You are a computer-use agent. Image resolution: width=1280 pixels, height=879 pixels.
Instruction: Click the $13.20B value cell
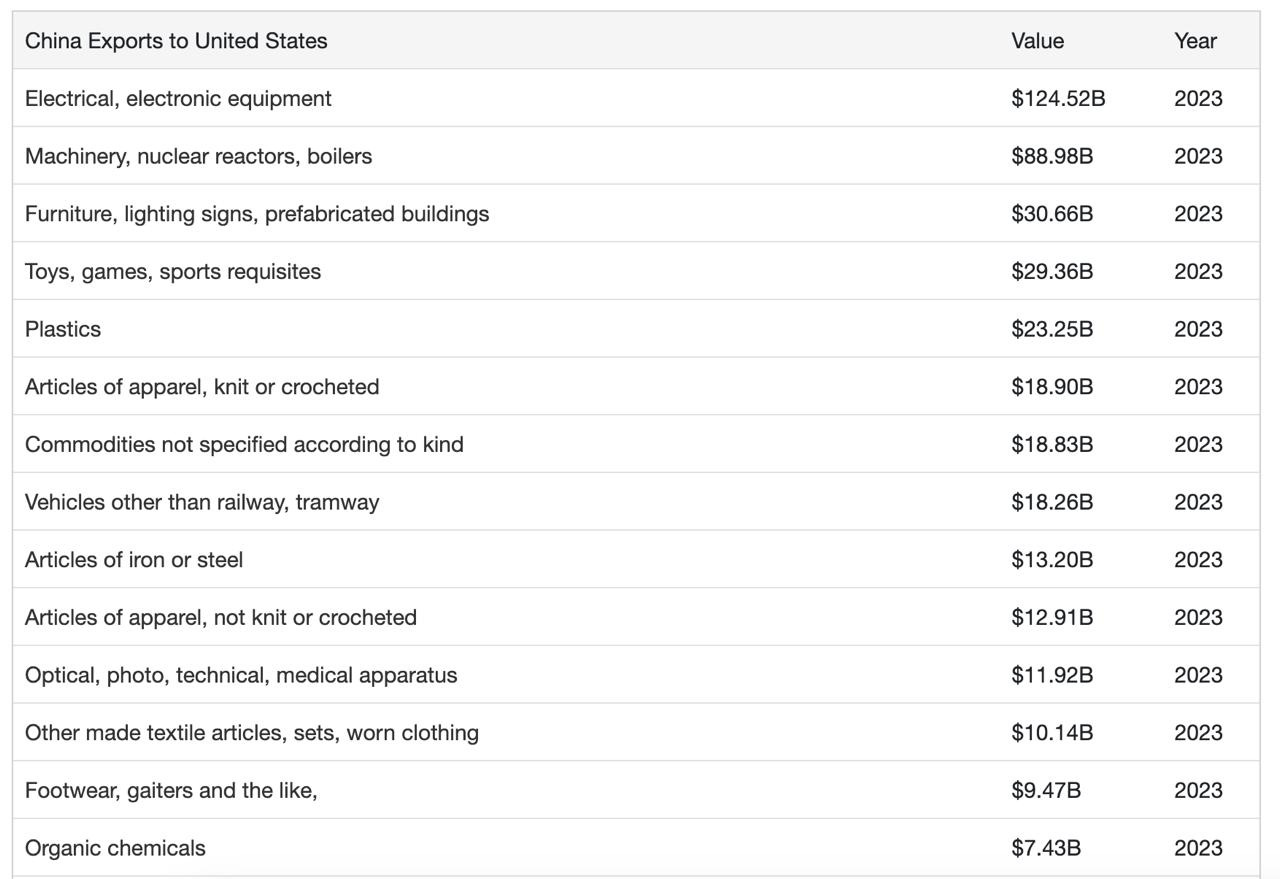point(1052,560)
